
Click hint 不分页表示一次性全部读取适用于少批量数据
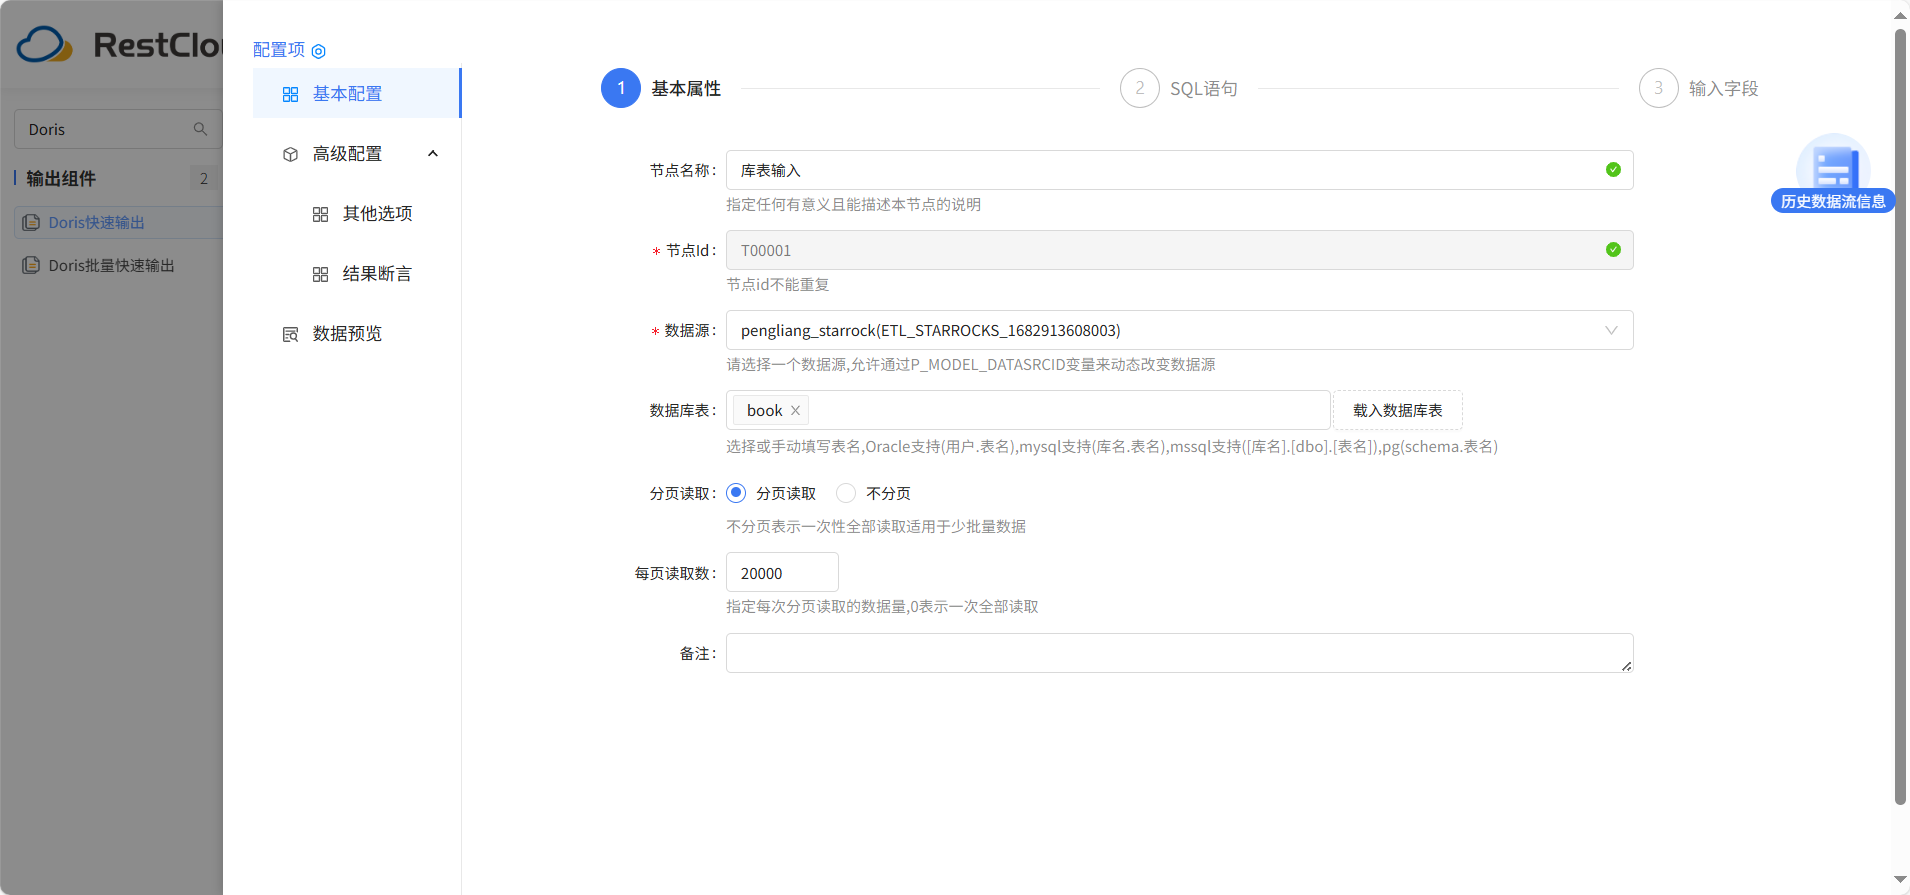[876, 526]
